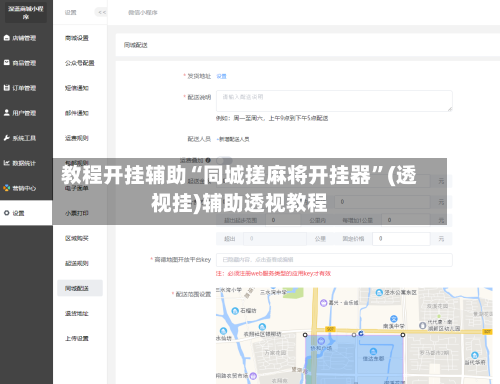Click the 超出 kilometre input field
Screen dimensions: 500x384
point(275,239)
